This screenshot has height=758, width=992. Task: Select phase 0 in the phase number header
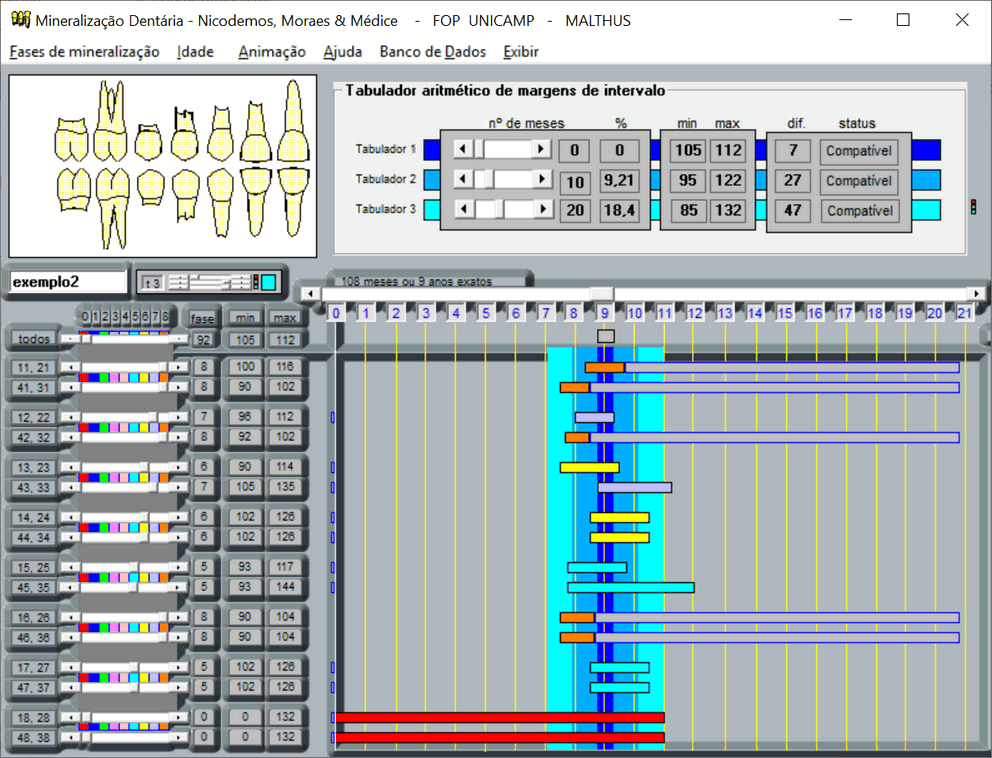point(85,316)
